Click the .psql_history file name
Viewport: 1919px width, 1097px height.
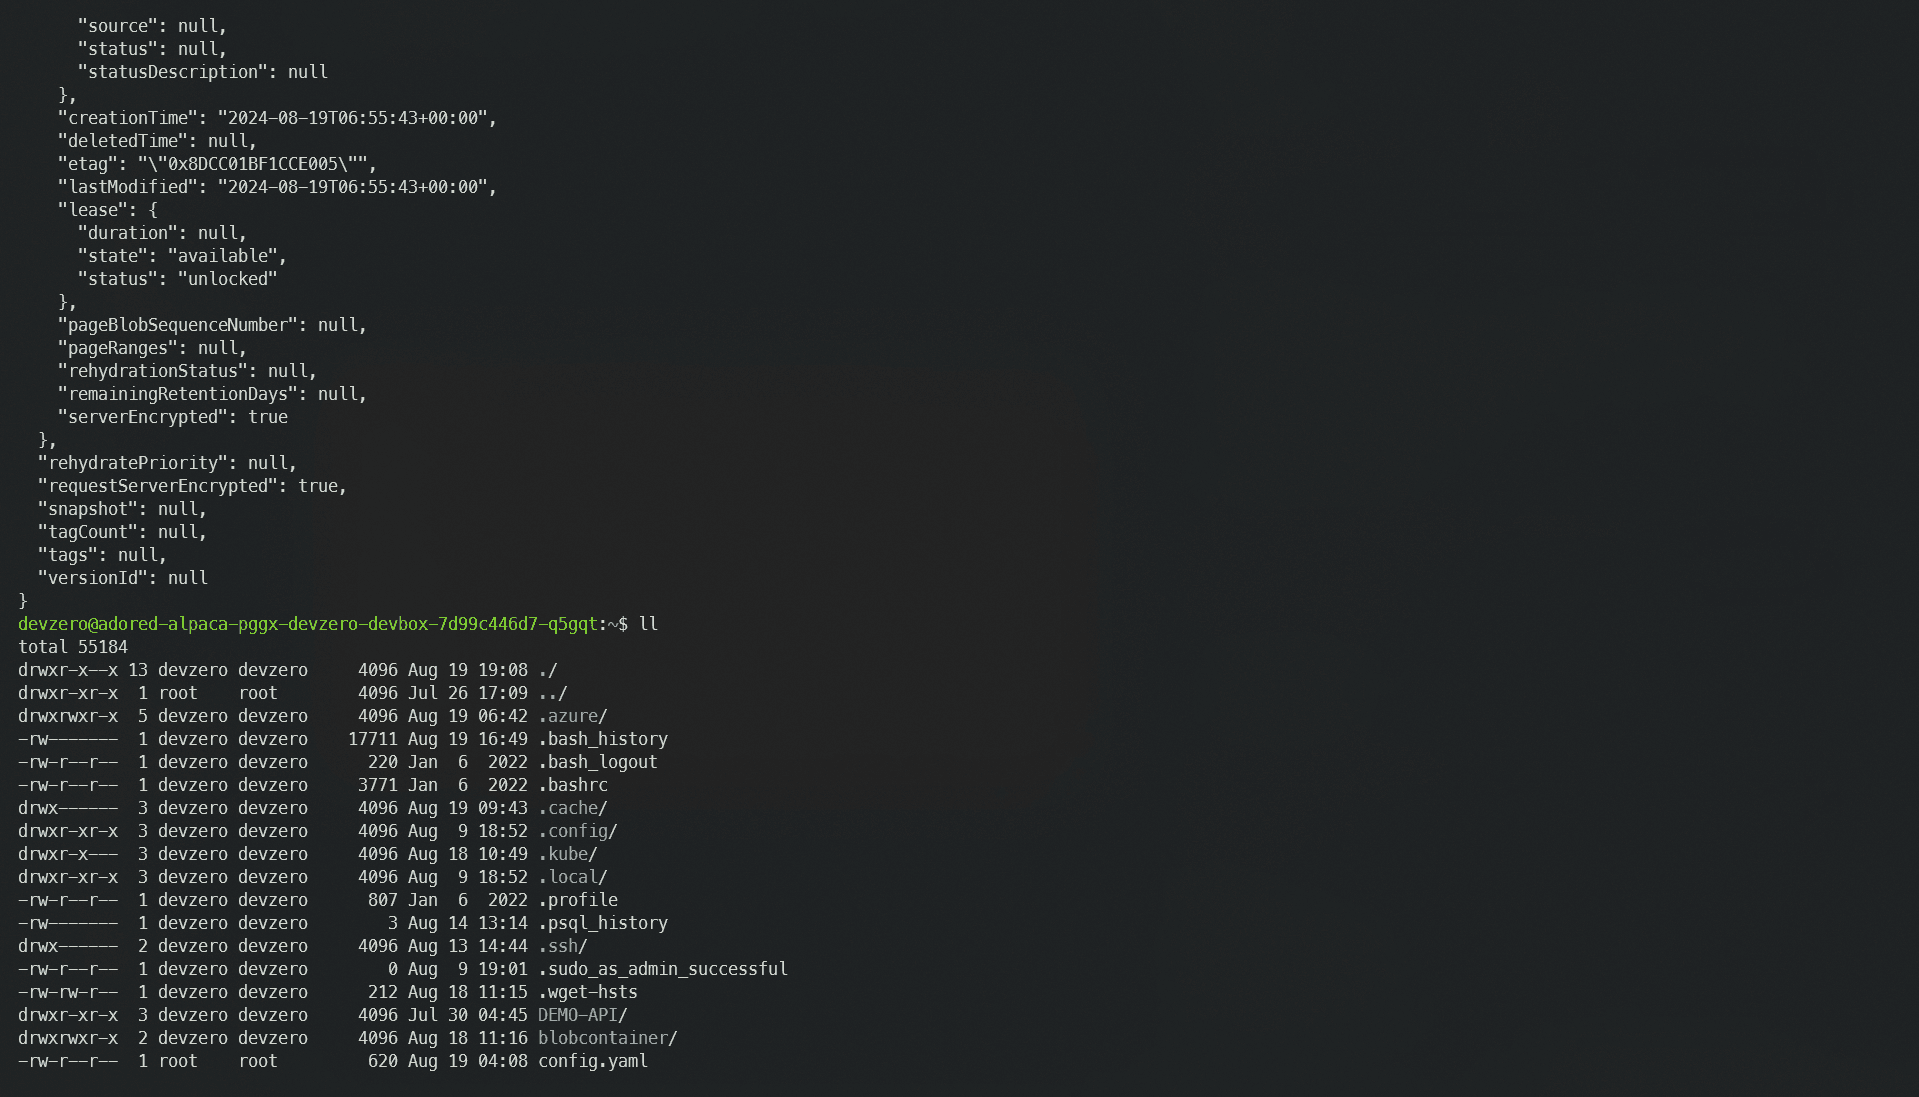602,923
